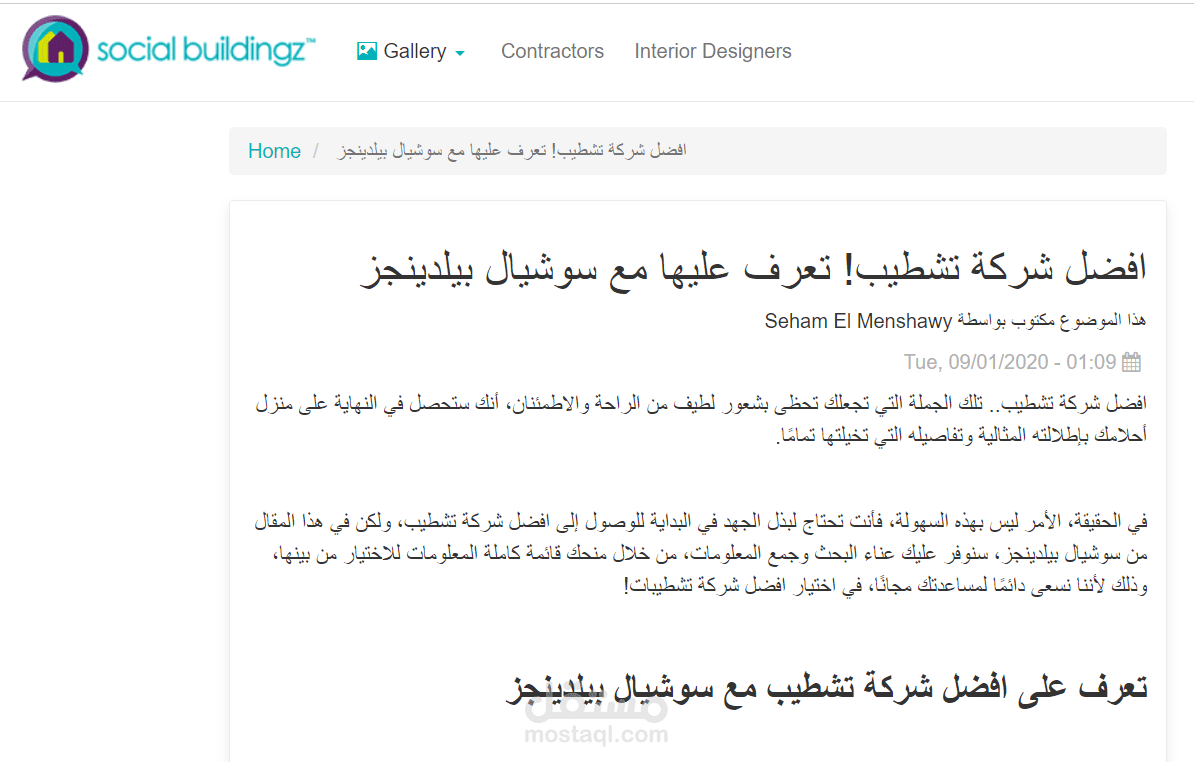This screenshot has width=1194, height=762.
Task: Go to the Contractors page
Action: pyautogui.click(x=552, y=51)
